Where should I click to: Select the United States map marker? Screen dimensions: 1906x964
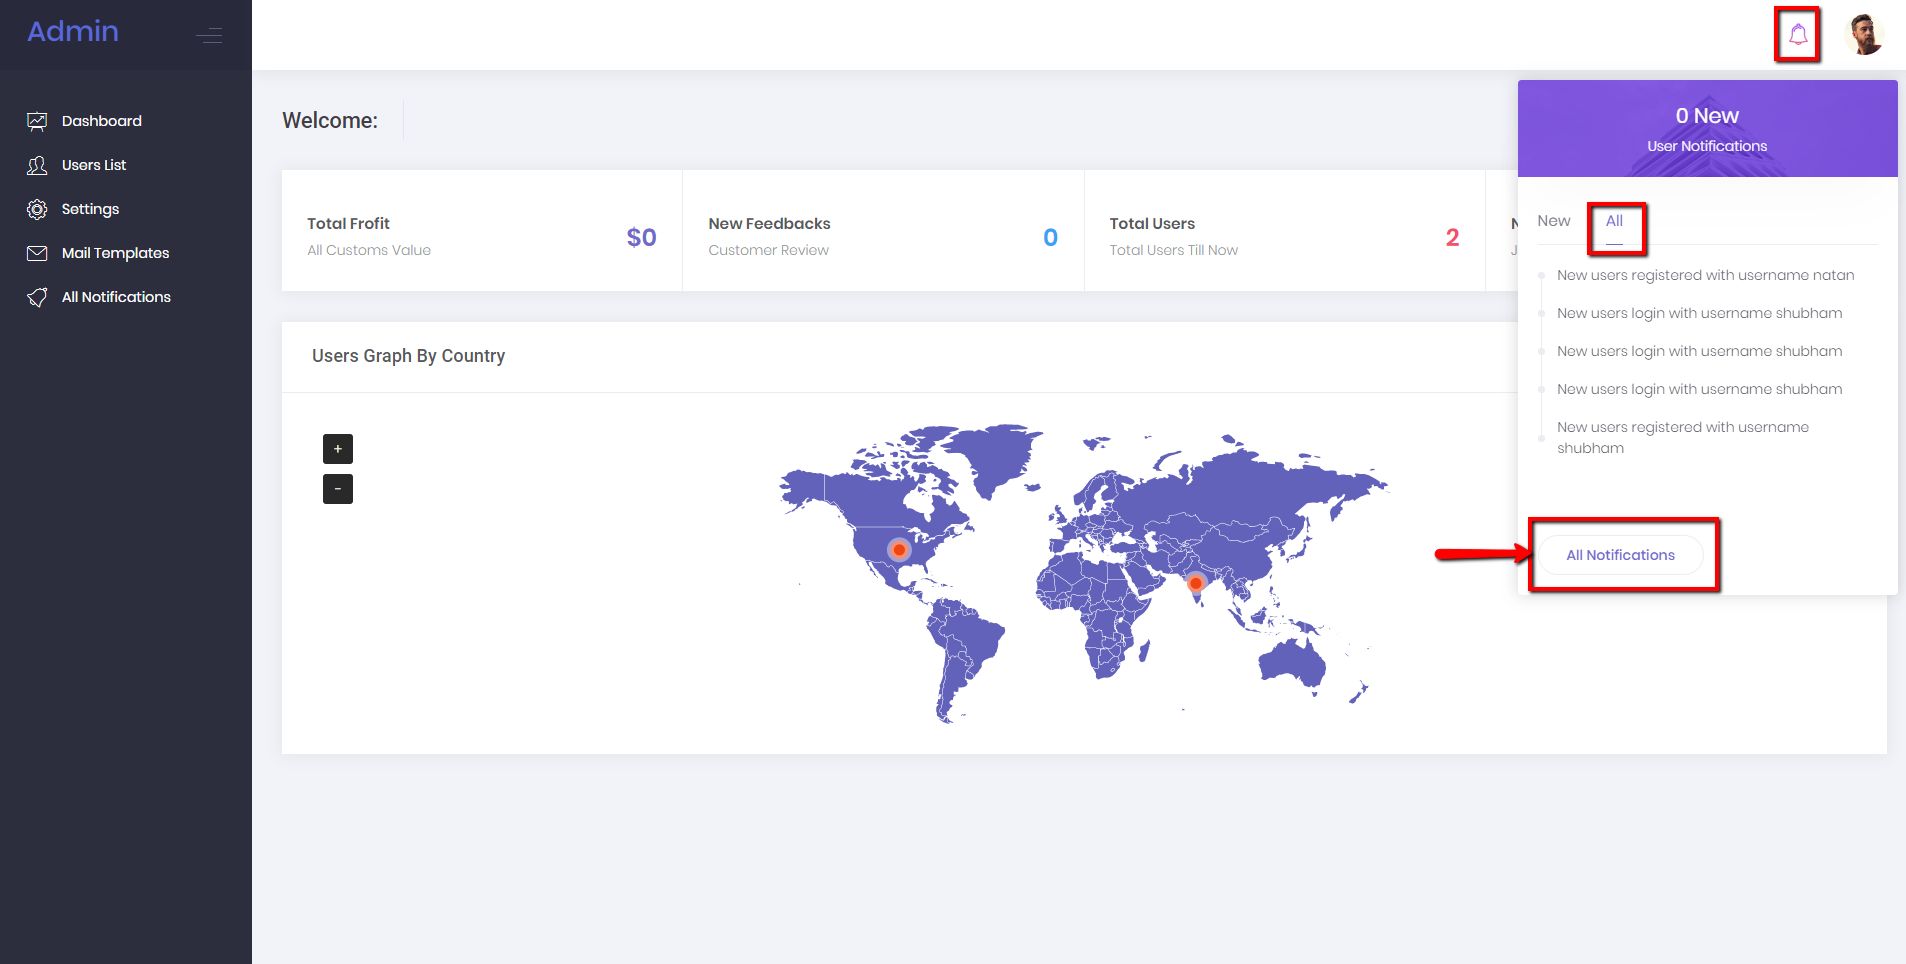tap(899, 550)
